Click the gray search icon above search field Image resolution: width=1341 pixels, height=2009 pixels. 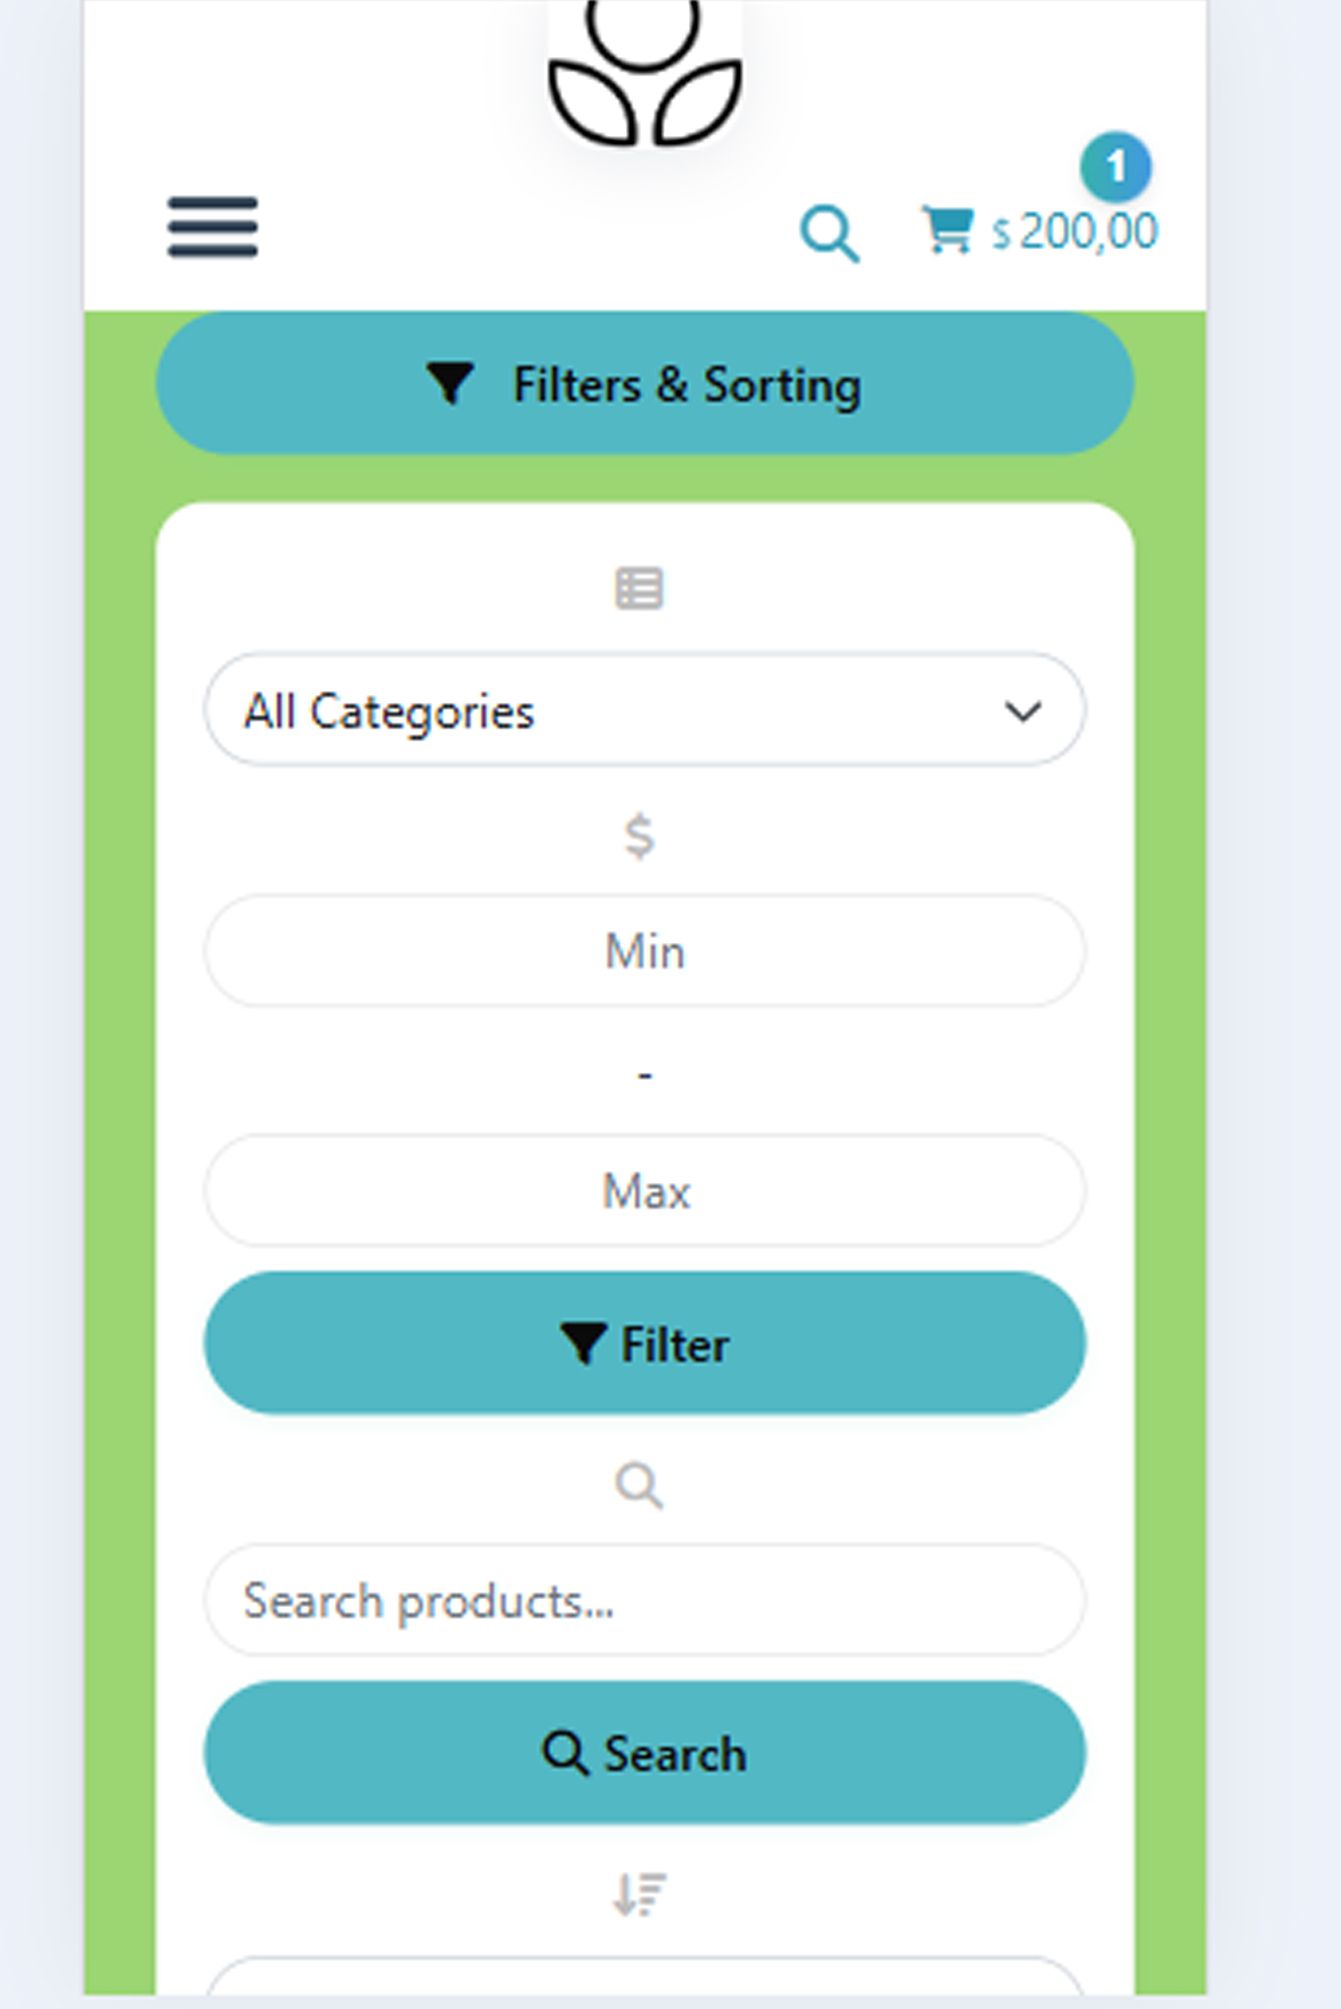[639, 1485]
